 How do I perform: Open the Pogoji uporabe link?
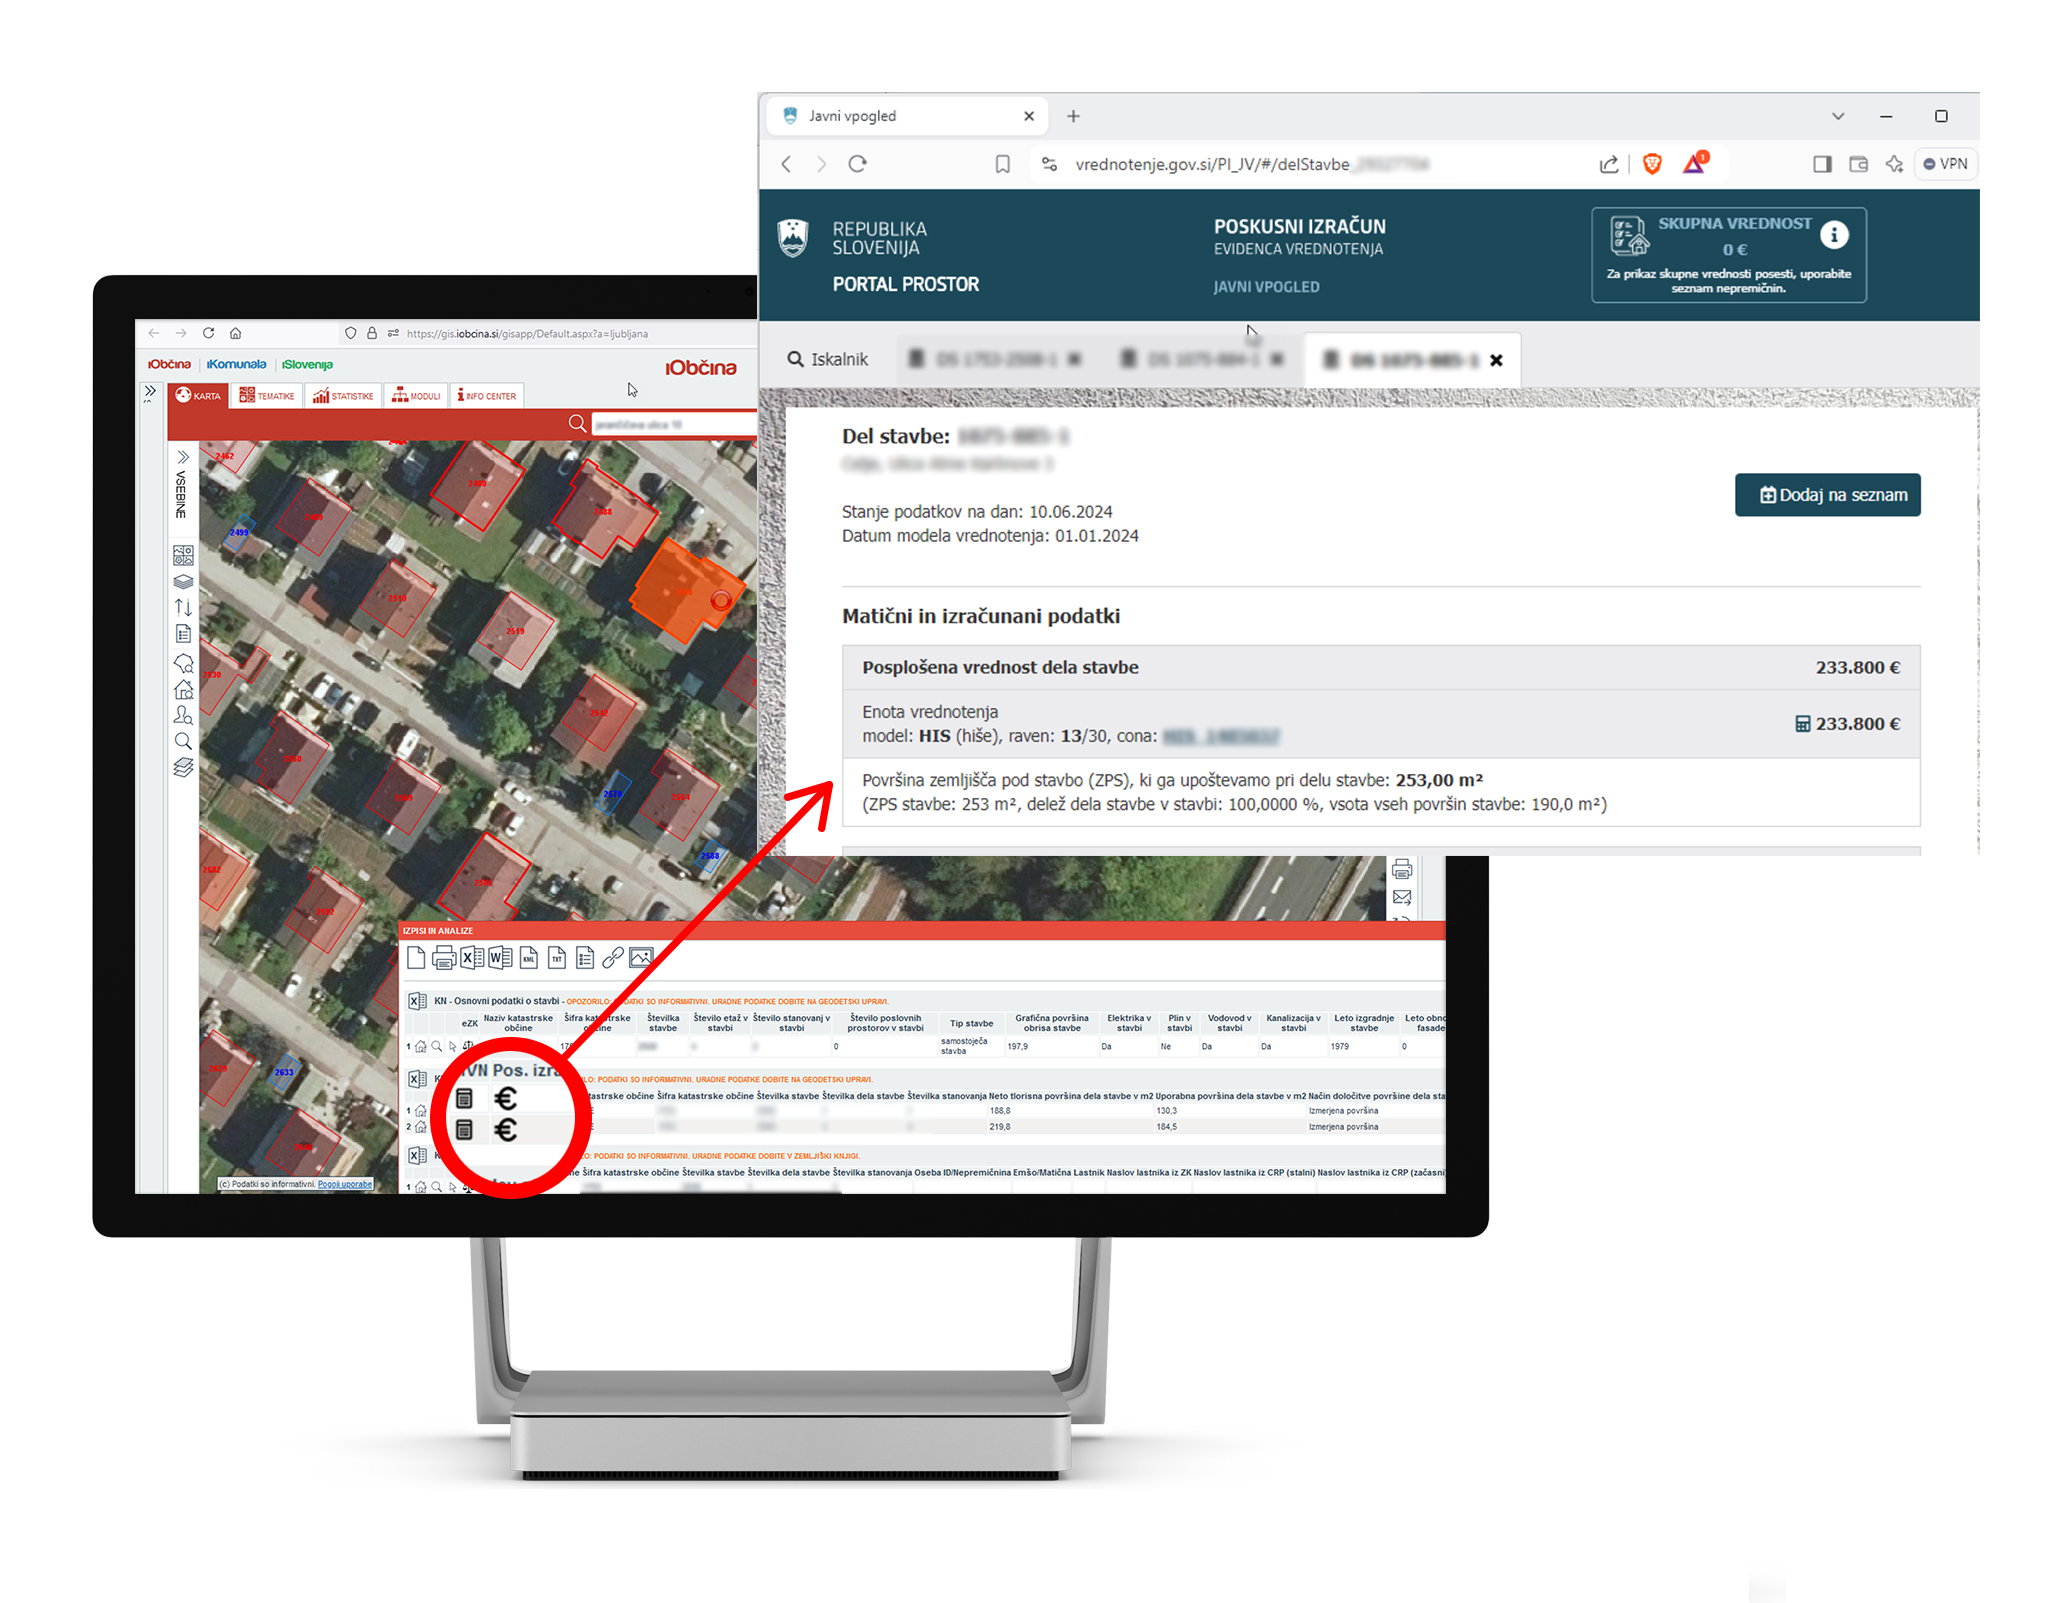point(345,1184)
